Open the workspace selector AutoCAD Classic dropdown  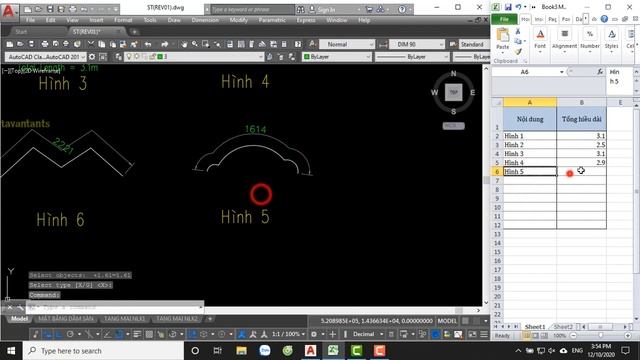click(46, 57)
